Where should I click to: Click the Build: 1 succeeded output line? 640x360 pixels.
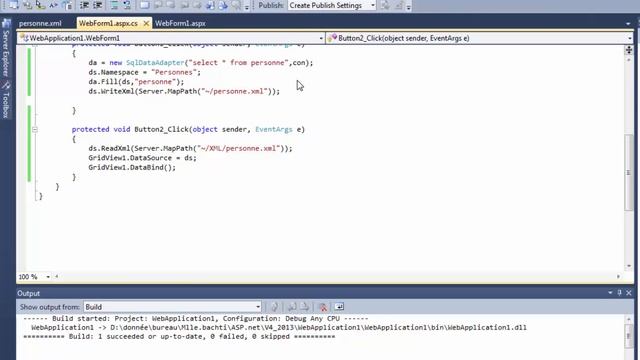(179, 337)
